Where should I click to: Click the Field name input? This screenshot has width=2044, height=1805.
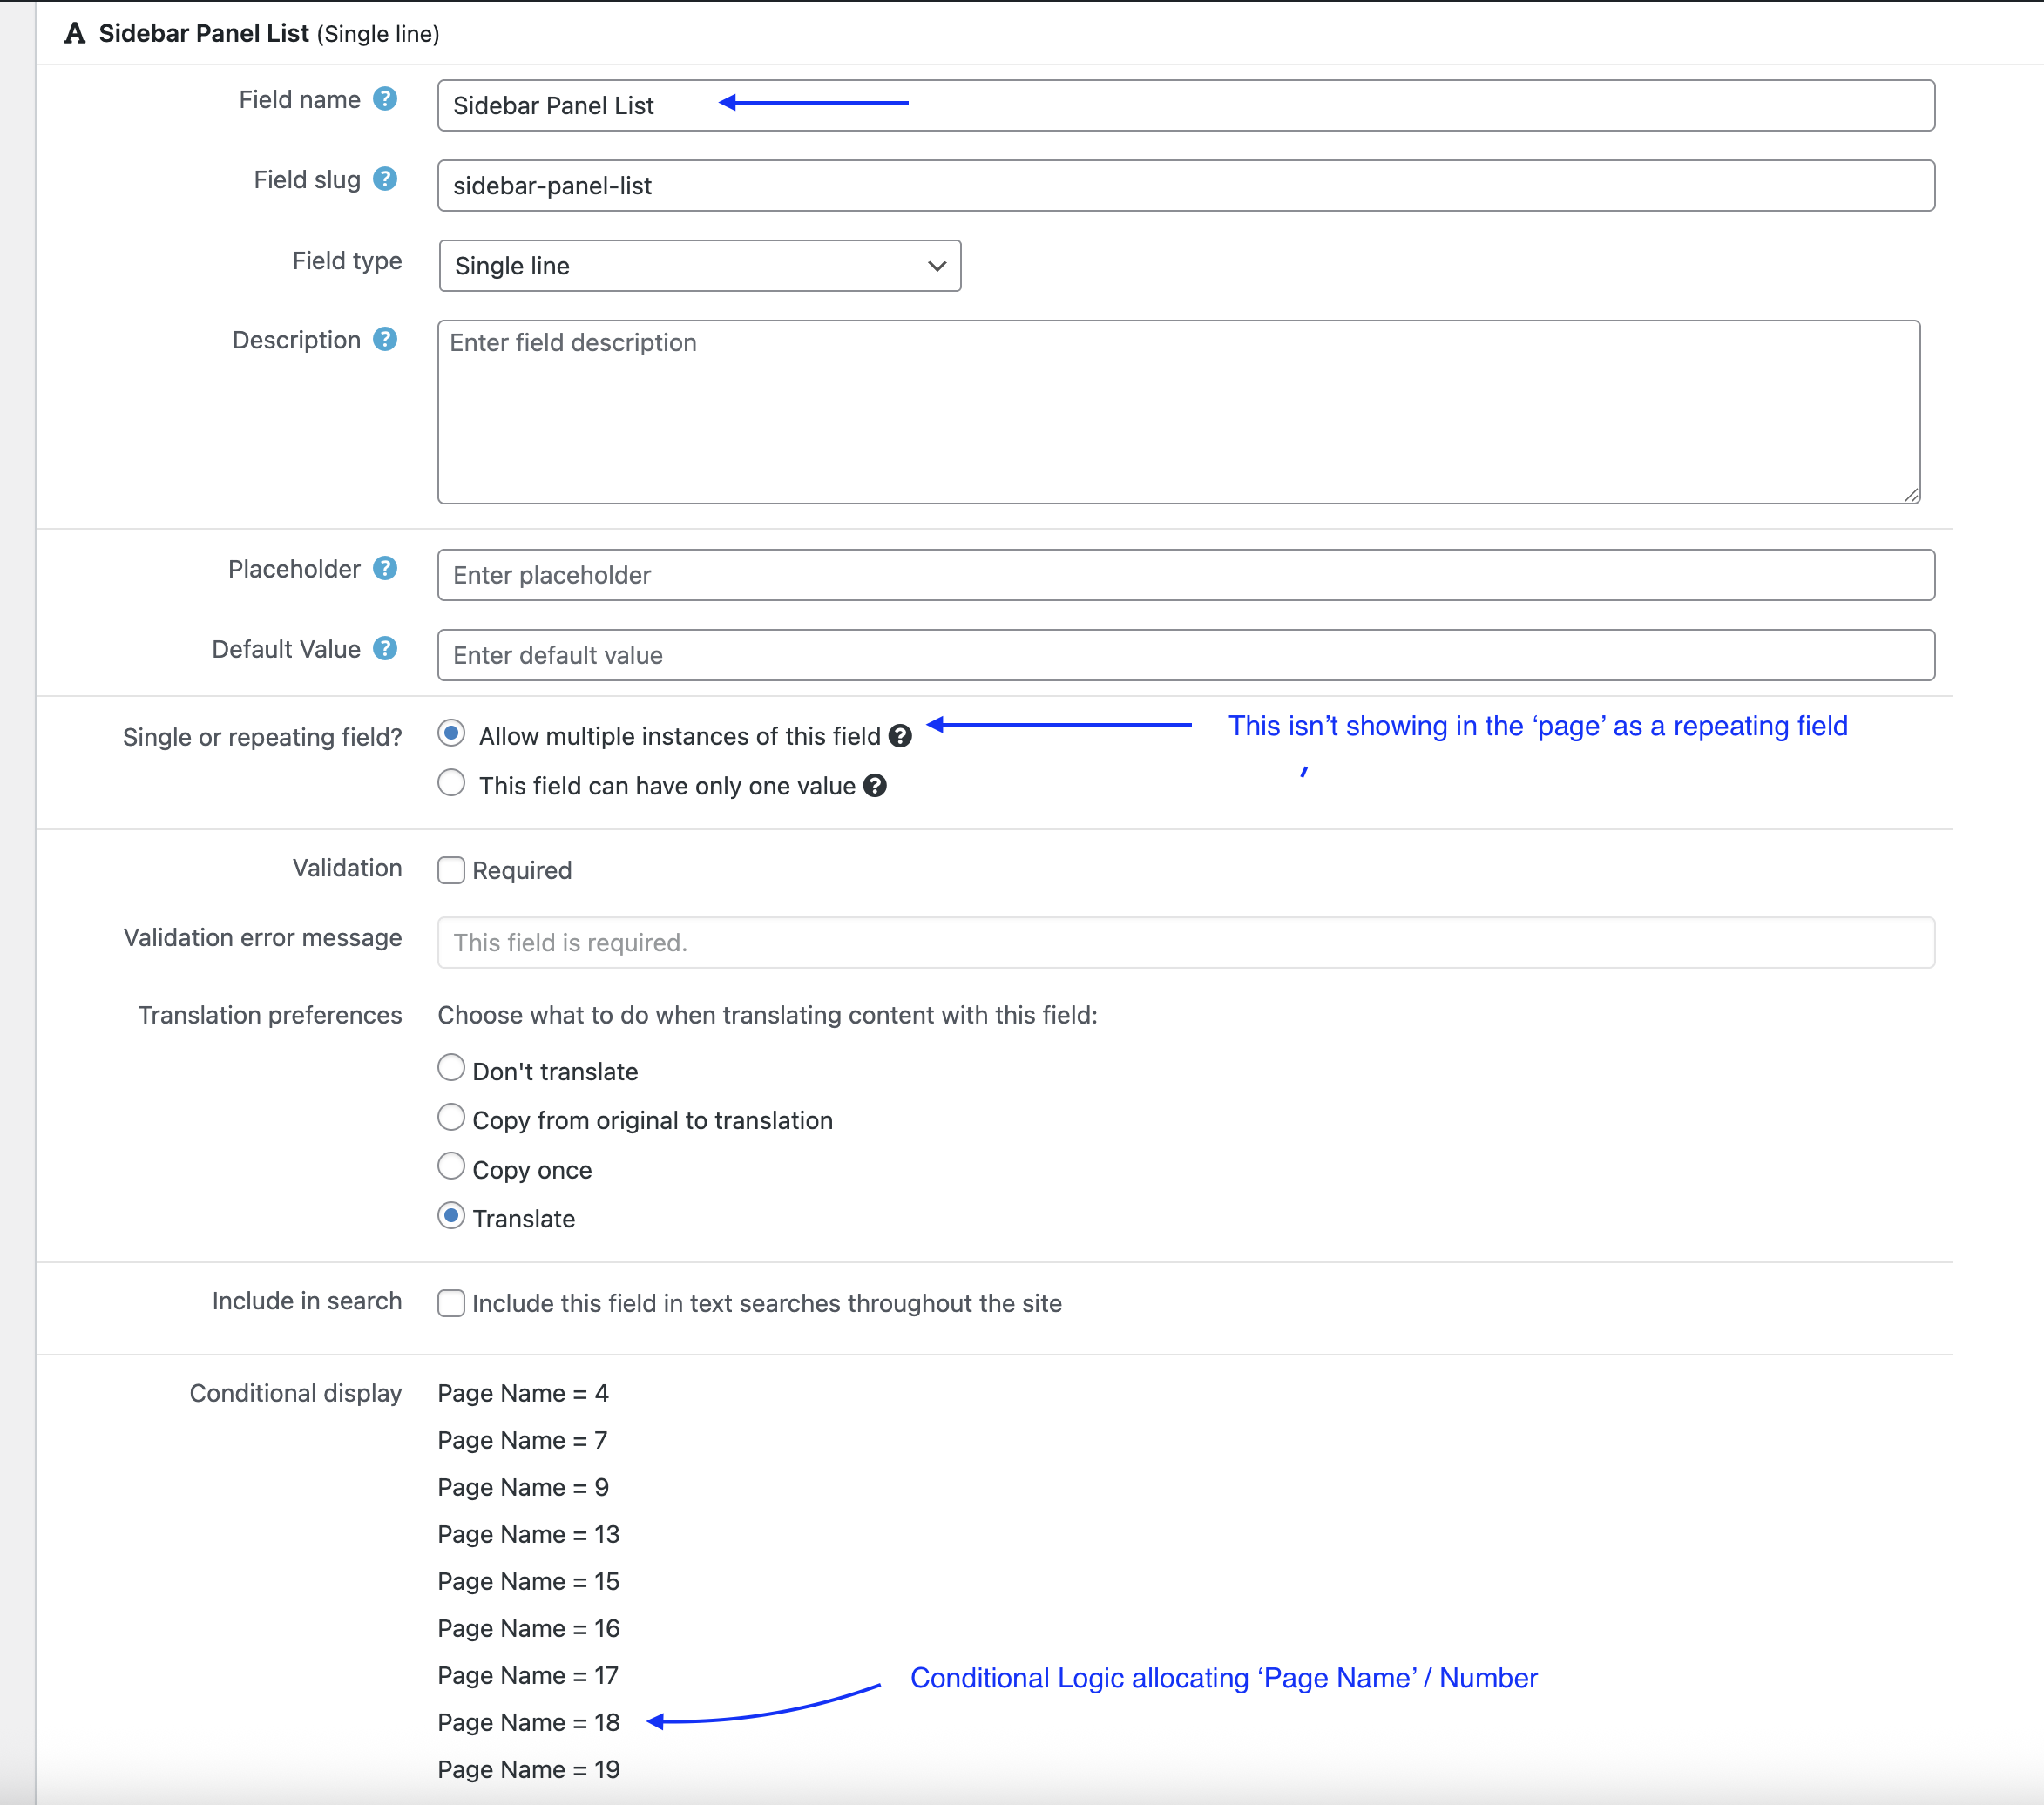coord(1186,106)
